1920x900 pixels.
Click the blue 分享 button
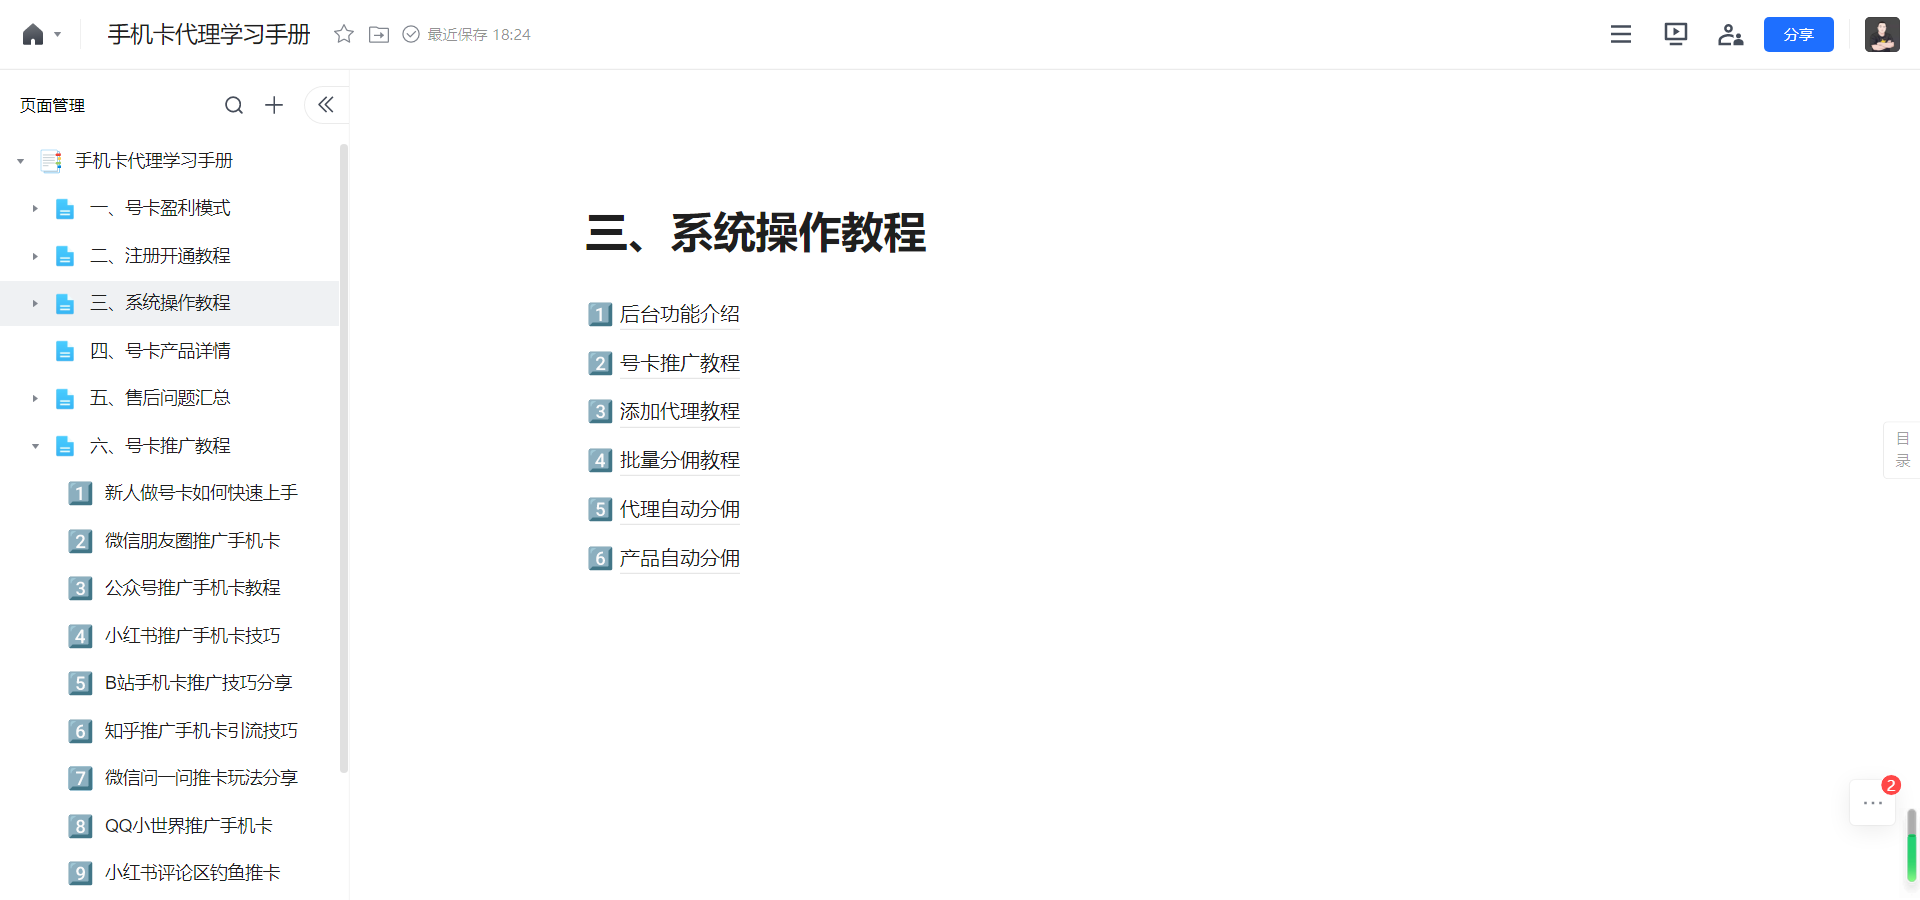[x=1798, y=33]
